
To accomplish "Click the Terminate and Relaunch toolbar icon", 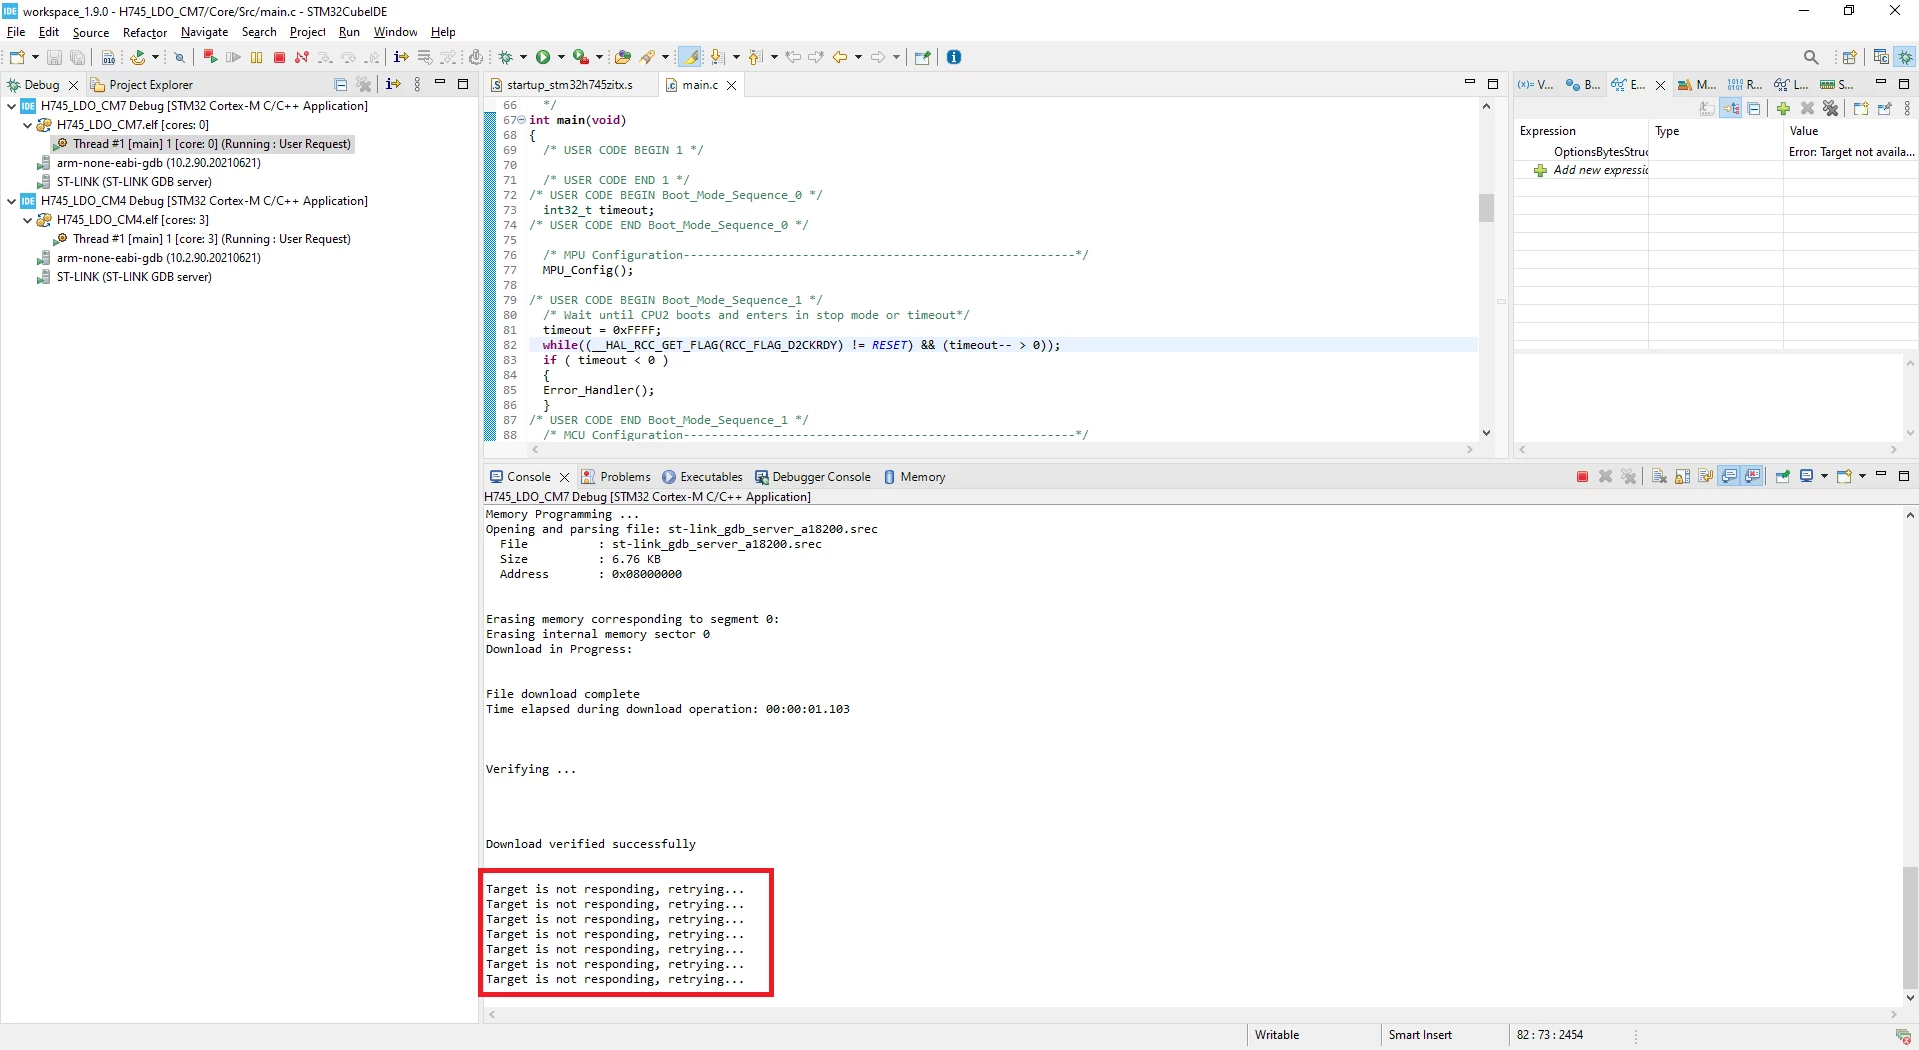I will pos(210,57).
